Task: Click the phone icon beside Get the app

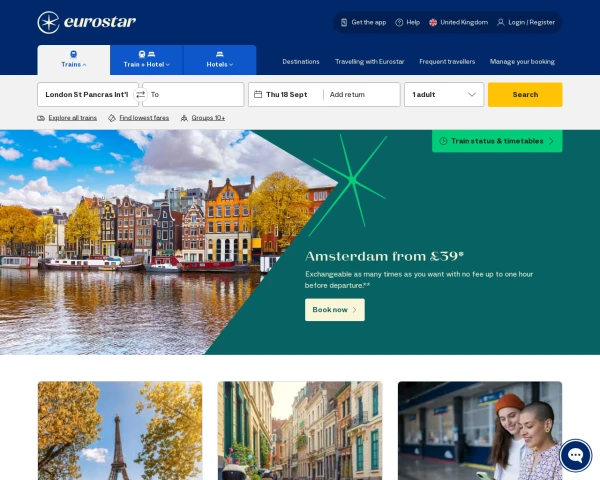Action: tap(344, 22)
